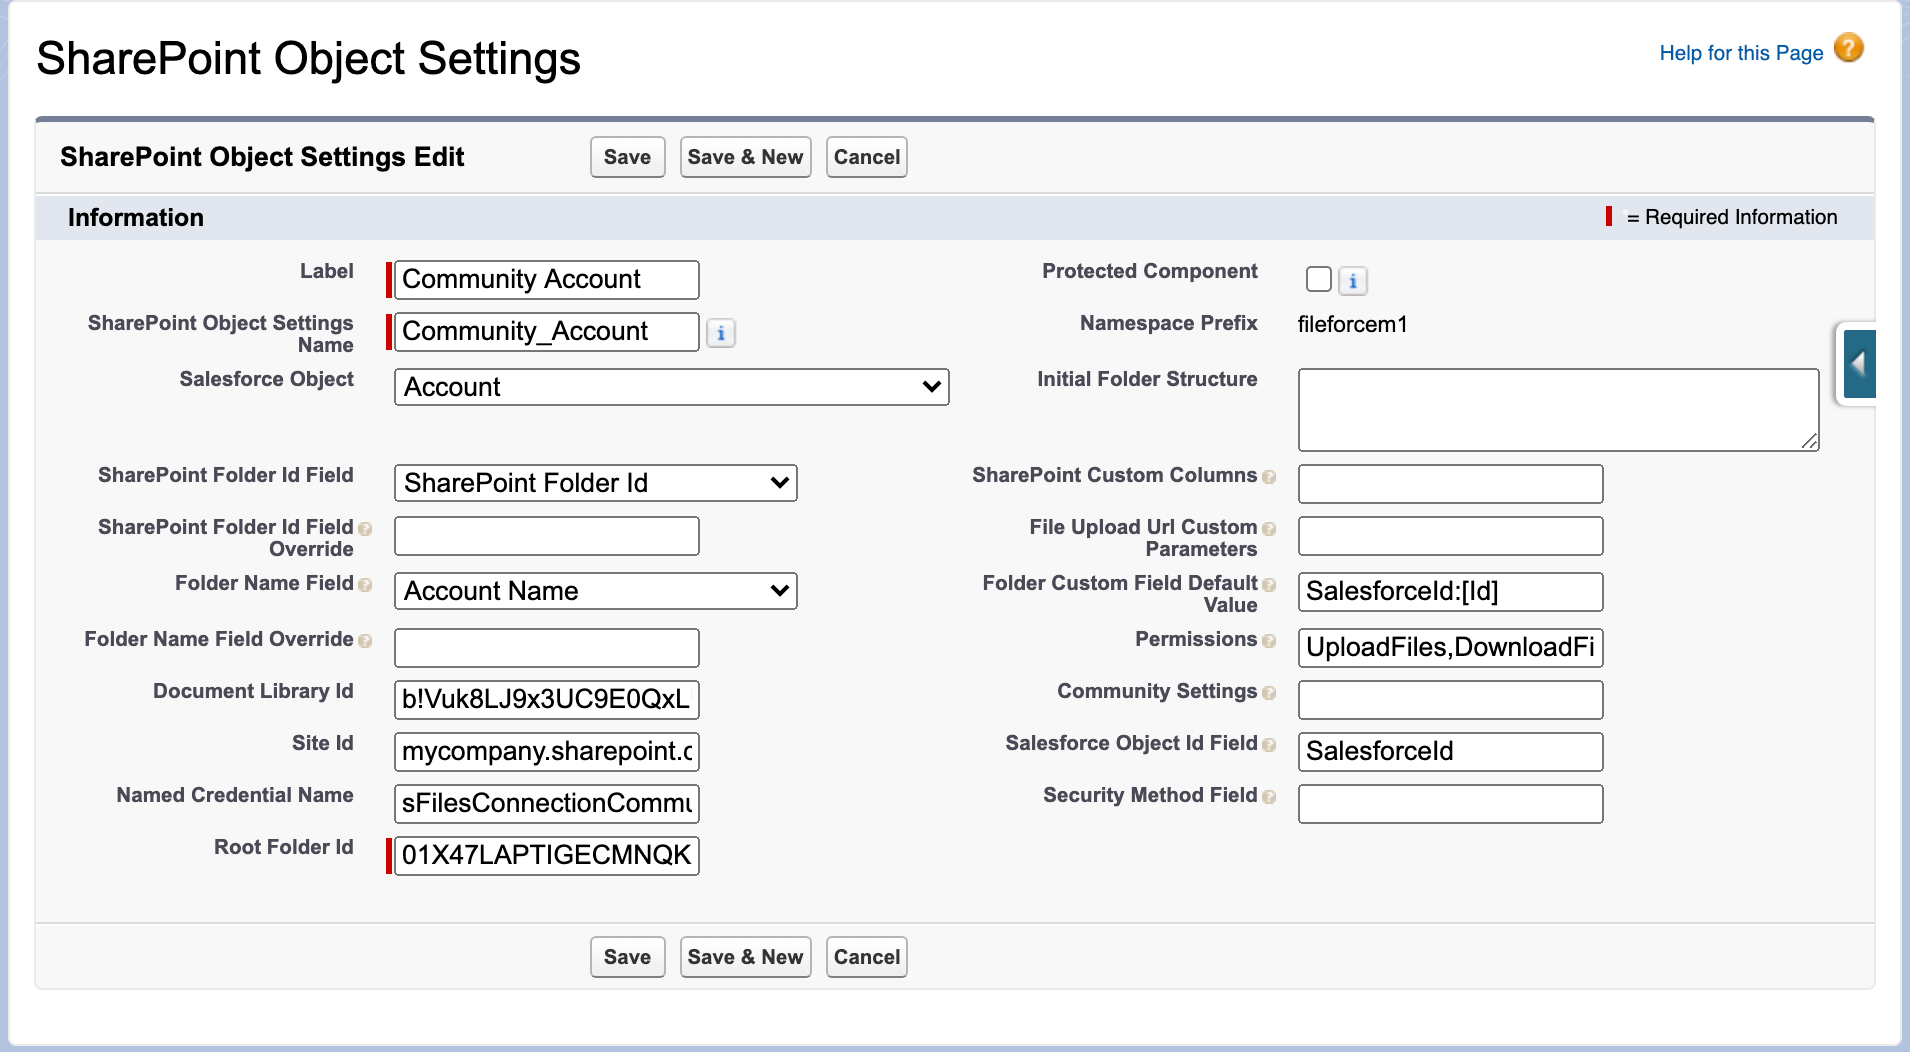Click help icon beside Folder Name Field Override

coord(365,640)
